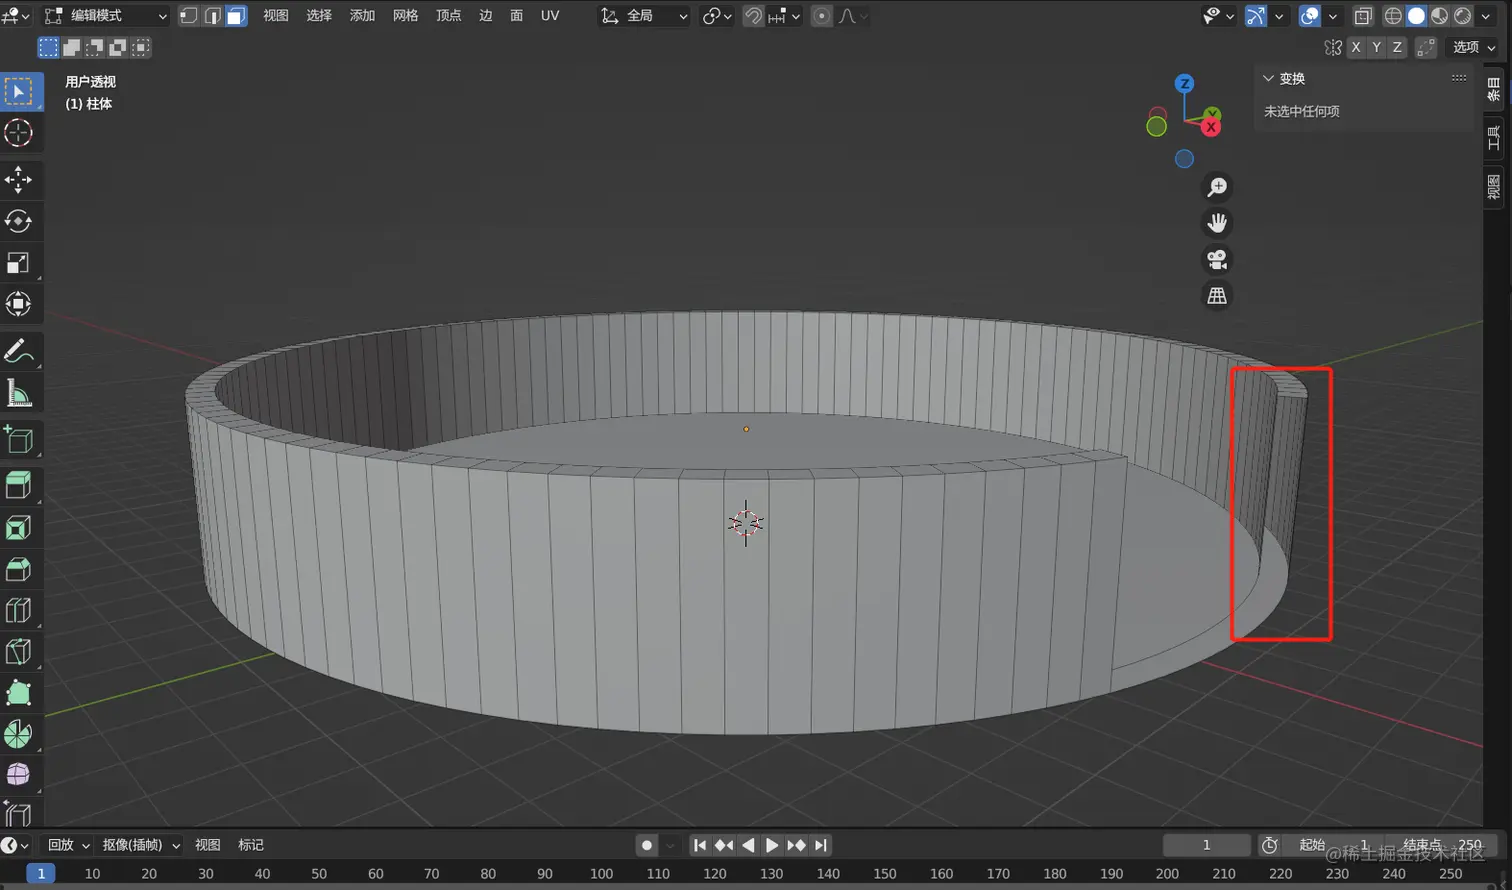
Task: Toggle show gizmos button
Action: tap(1256, 15)
